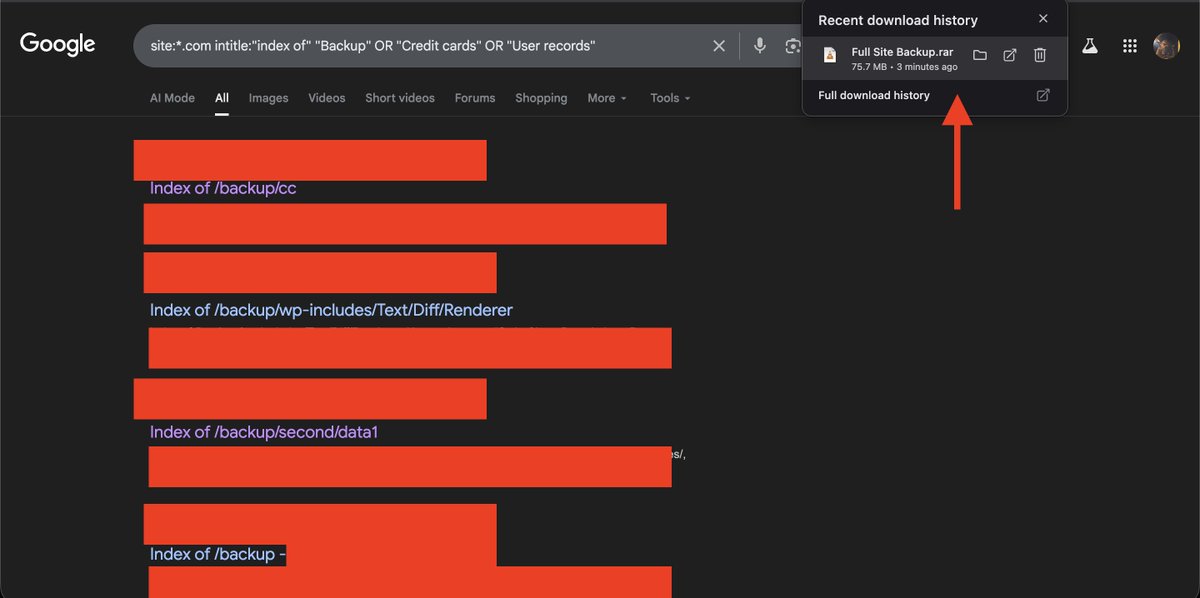Close the Recent download history popup
The height and width of the screenshot is (598, 1200).
[x=1043, y=19]
